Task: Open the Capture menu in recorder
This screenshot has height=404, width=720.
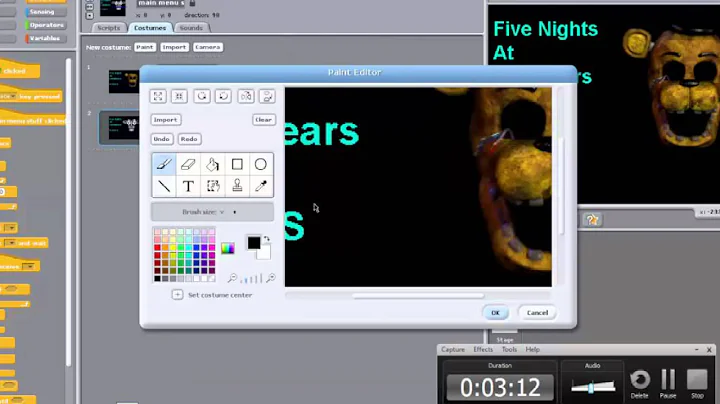Action: (453, 349)
